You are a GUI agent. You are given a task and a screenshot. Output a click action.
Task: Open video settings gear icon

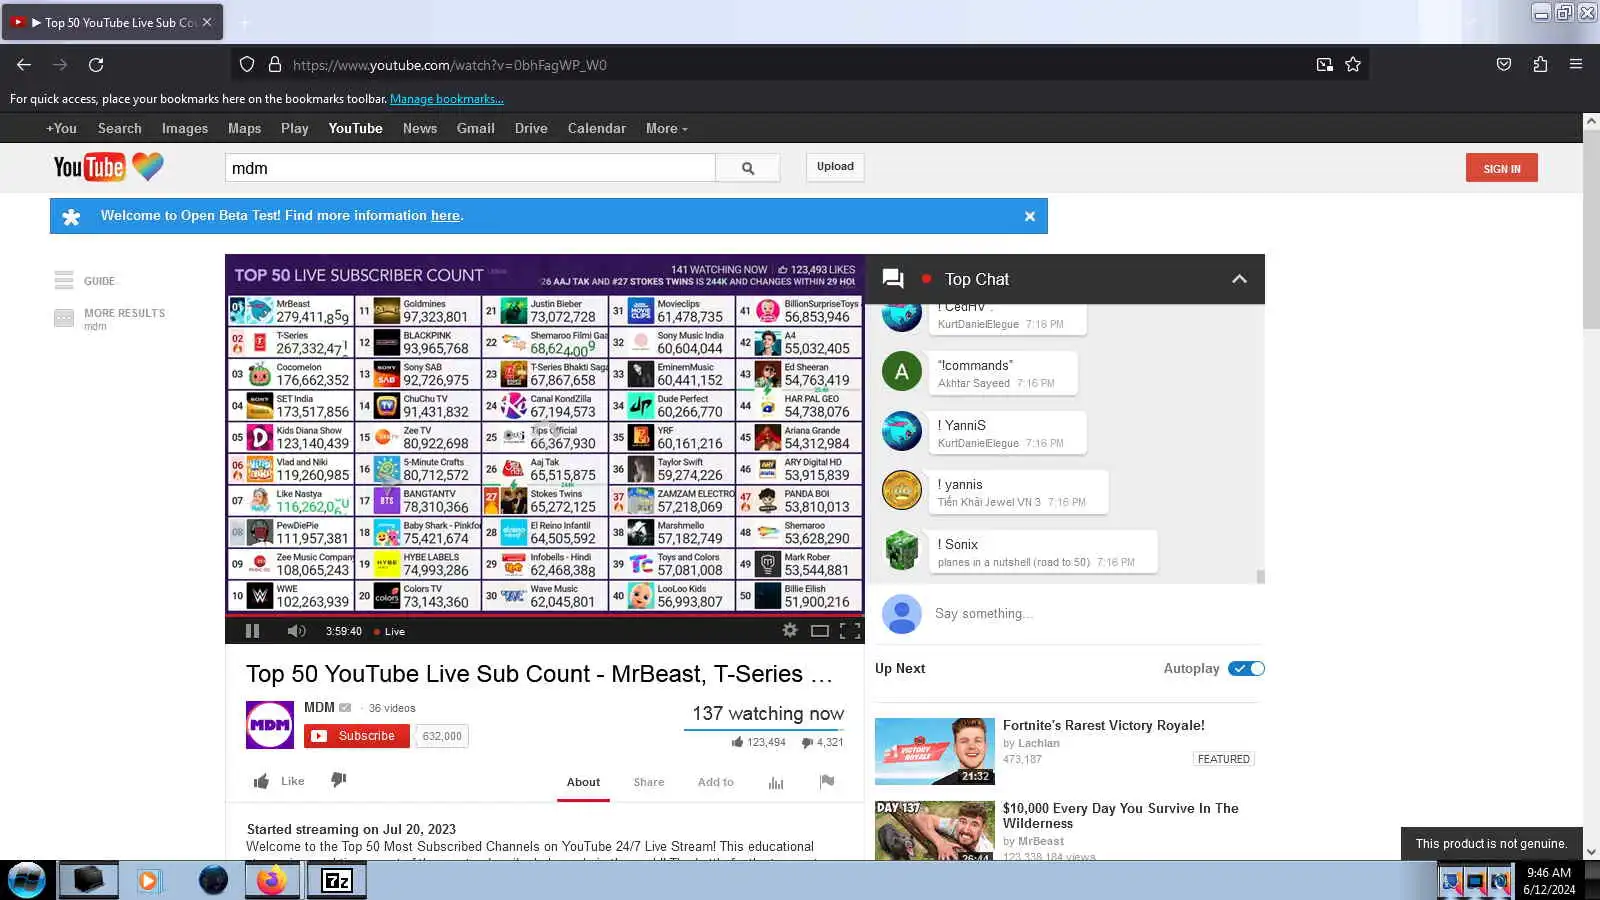click(x=790, y=630)
